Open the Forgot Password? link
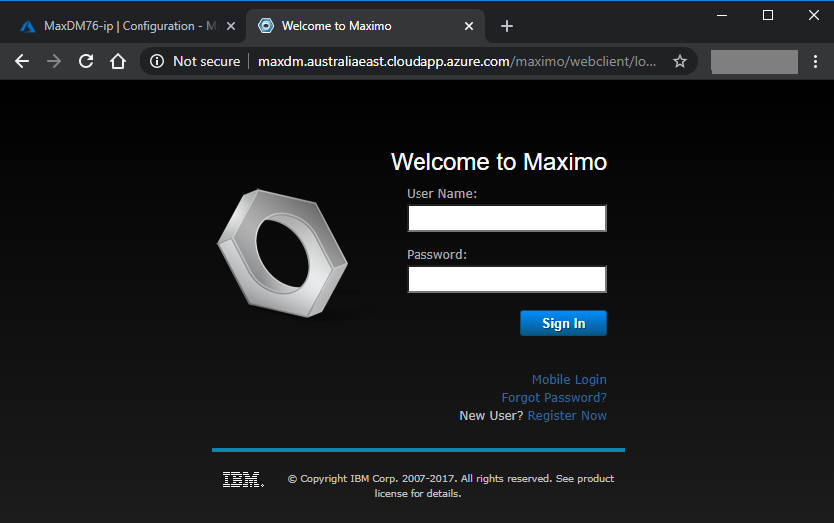 (554, 397)
